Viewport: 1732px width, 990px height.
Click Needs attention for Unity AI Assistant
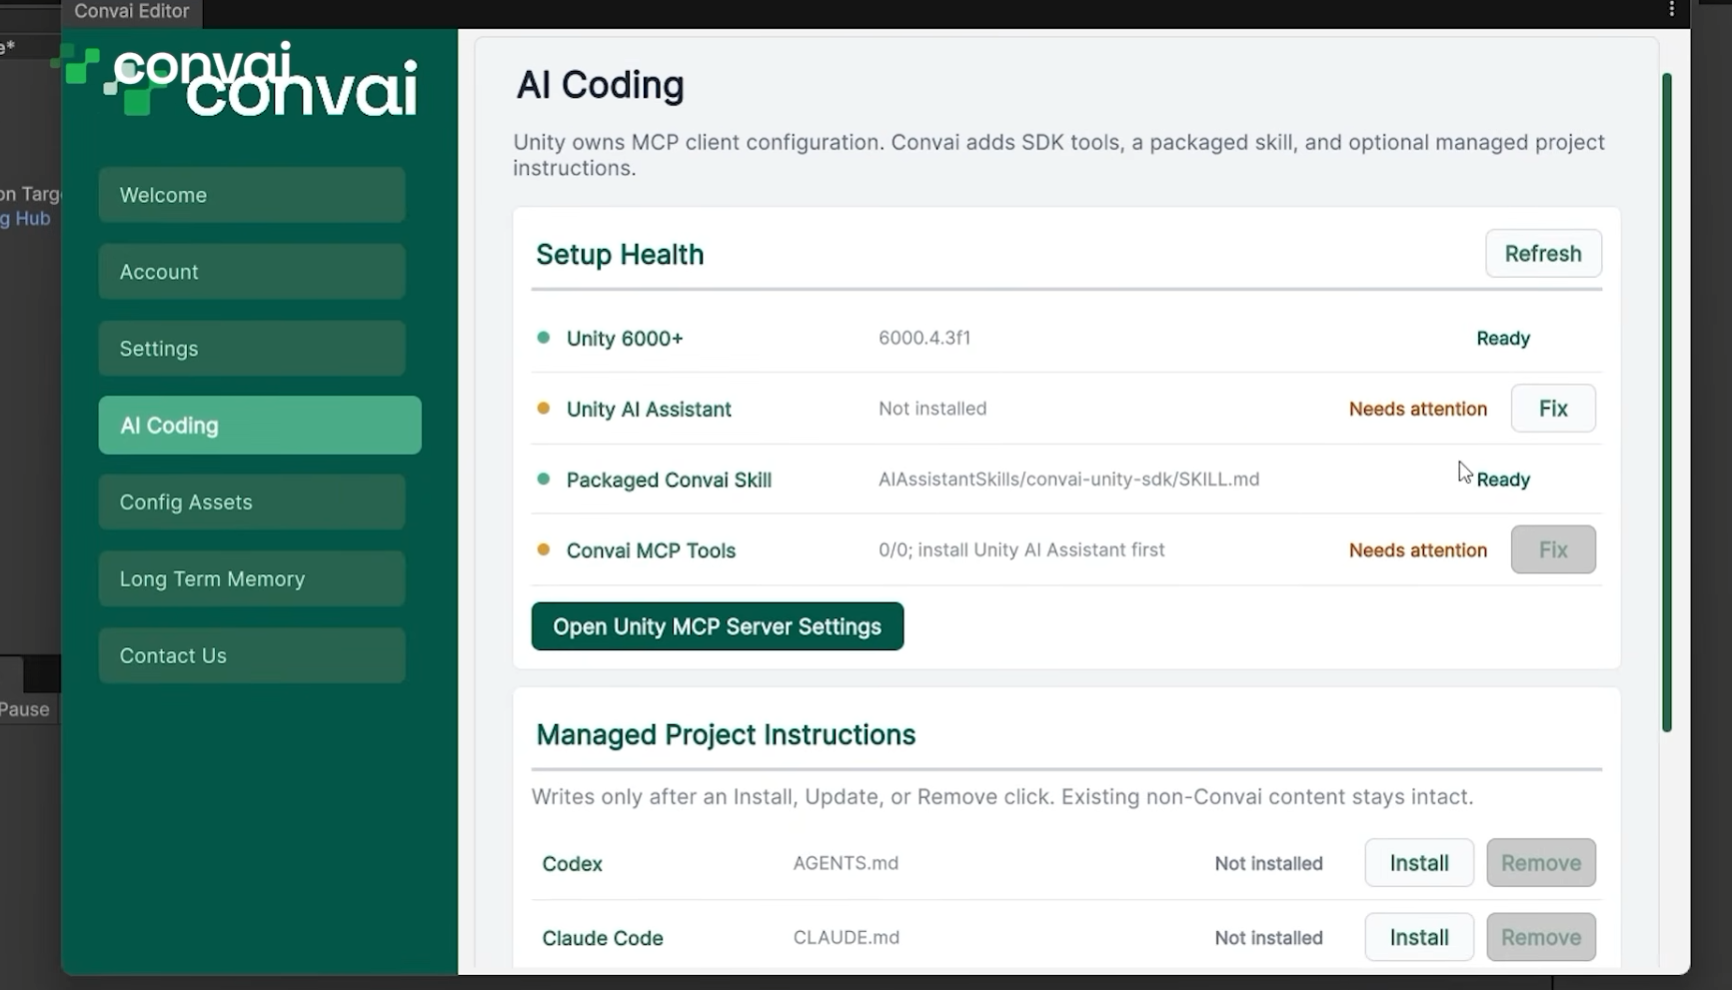[1417, 408]
